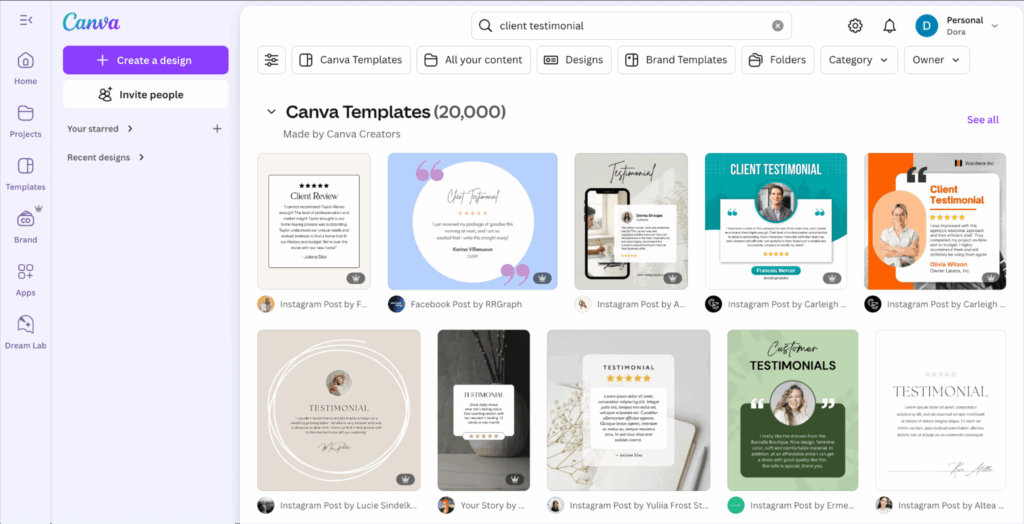Collapse the Canva Templates section
The height and width of the screenshot is (524, 1024).
tap(270, 112)
